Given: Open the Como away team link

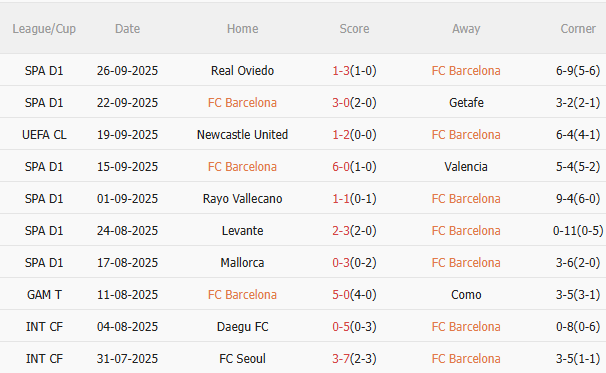Looking at the screenshot, I should 466,295.
